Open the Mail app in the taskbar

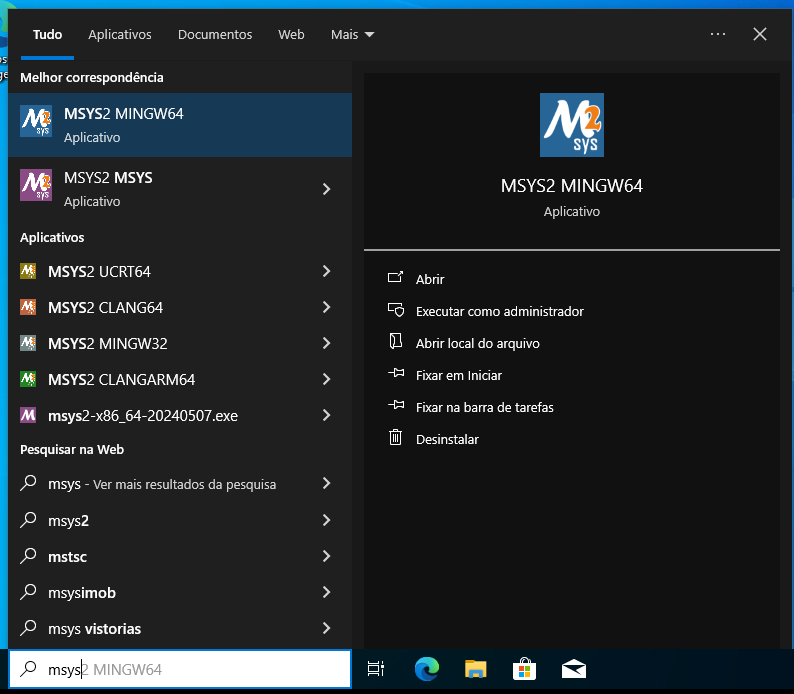pyautogui.click(x=573, y=669)
